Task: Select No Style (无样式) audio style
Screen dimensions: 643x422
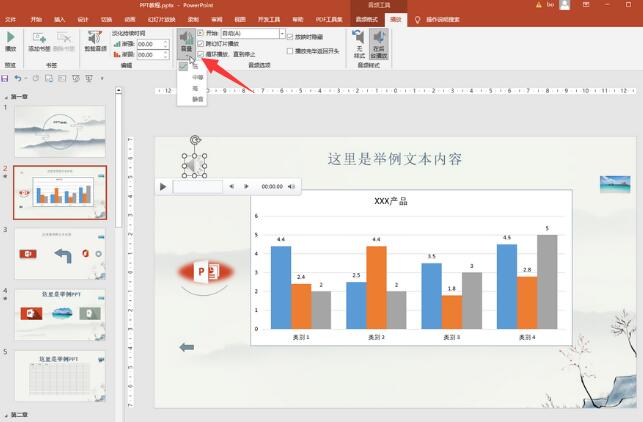Action: [359, 44]
